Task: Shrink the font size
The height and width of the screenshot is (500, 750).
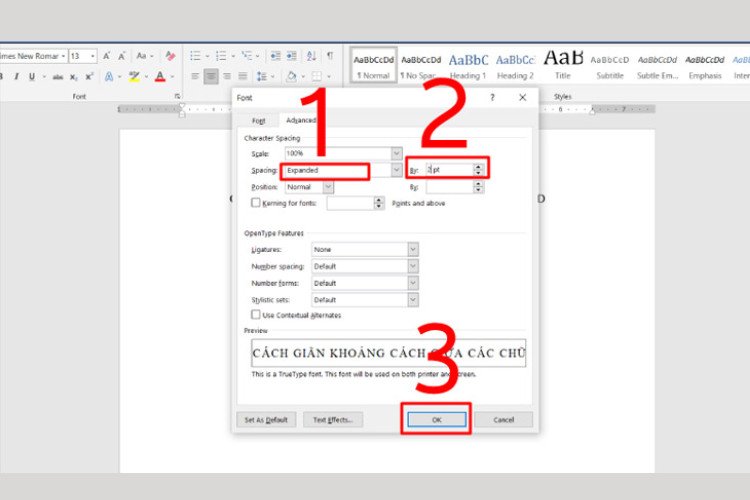Action: point(122,56)
